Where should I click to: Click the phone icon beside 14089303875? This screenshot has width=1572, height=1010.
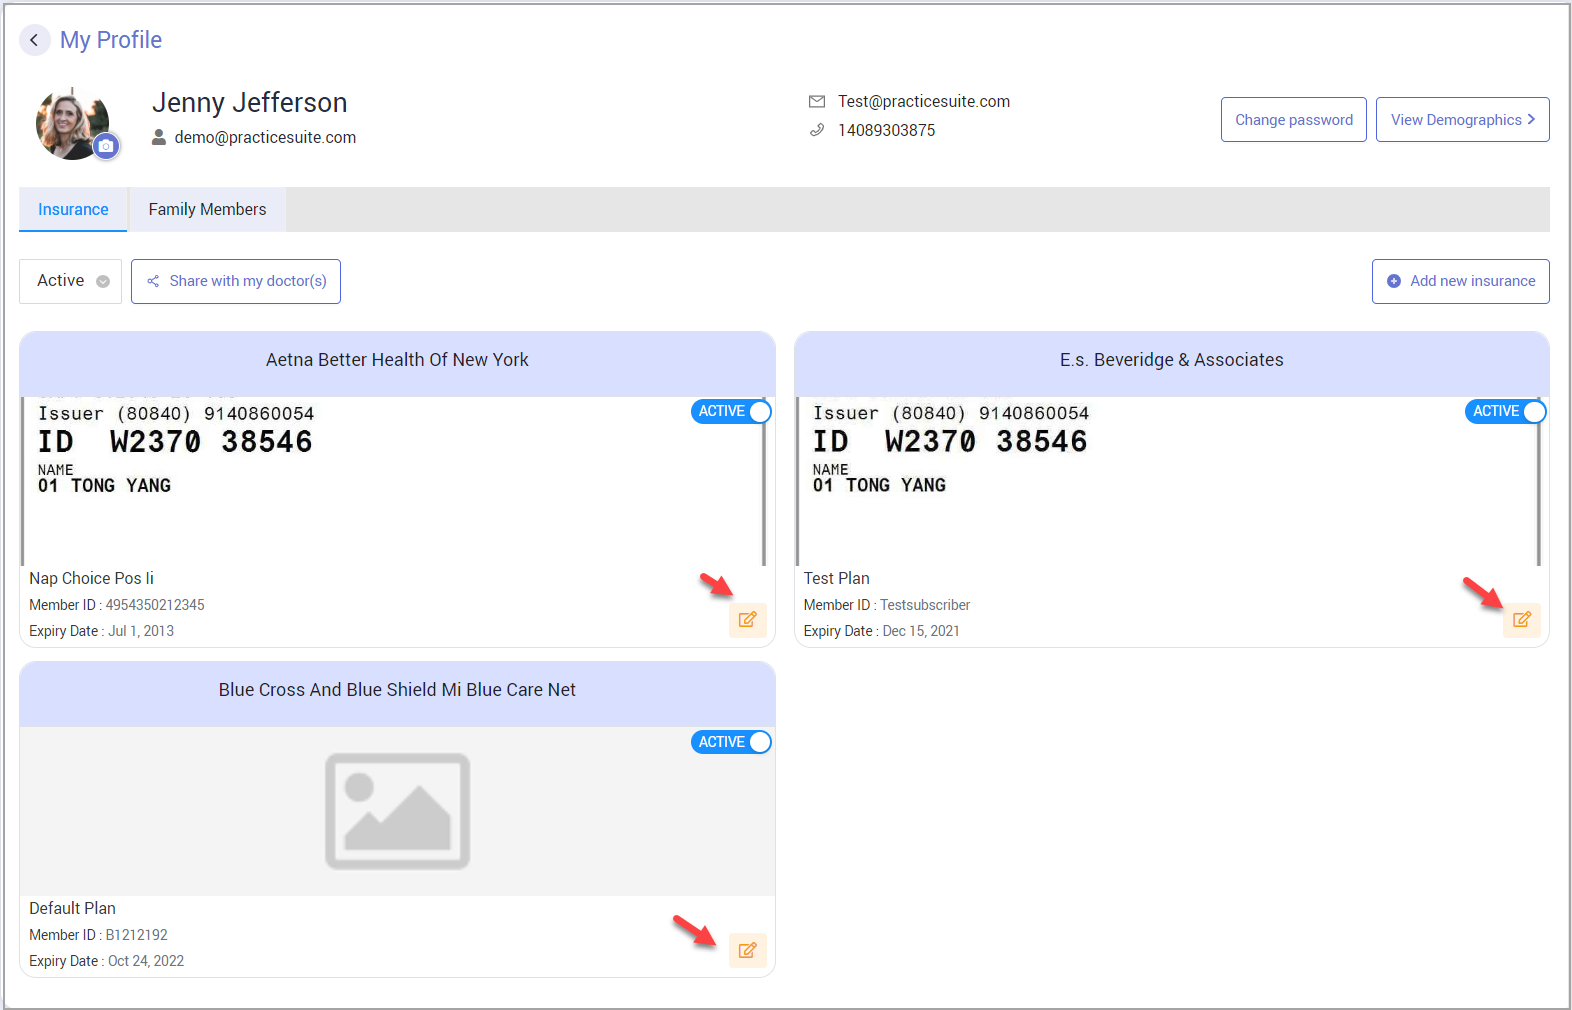pyautogui.click(x=817, y=130)
